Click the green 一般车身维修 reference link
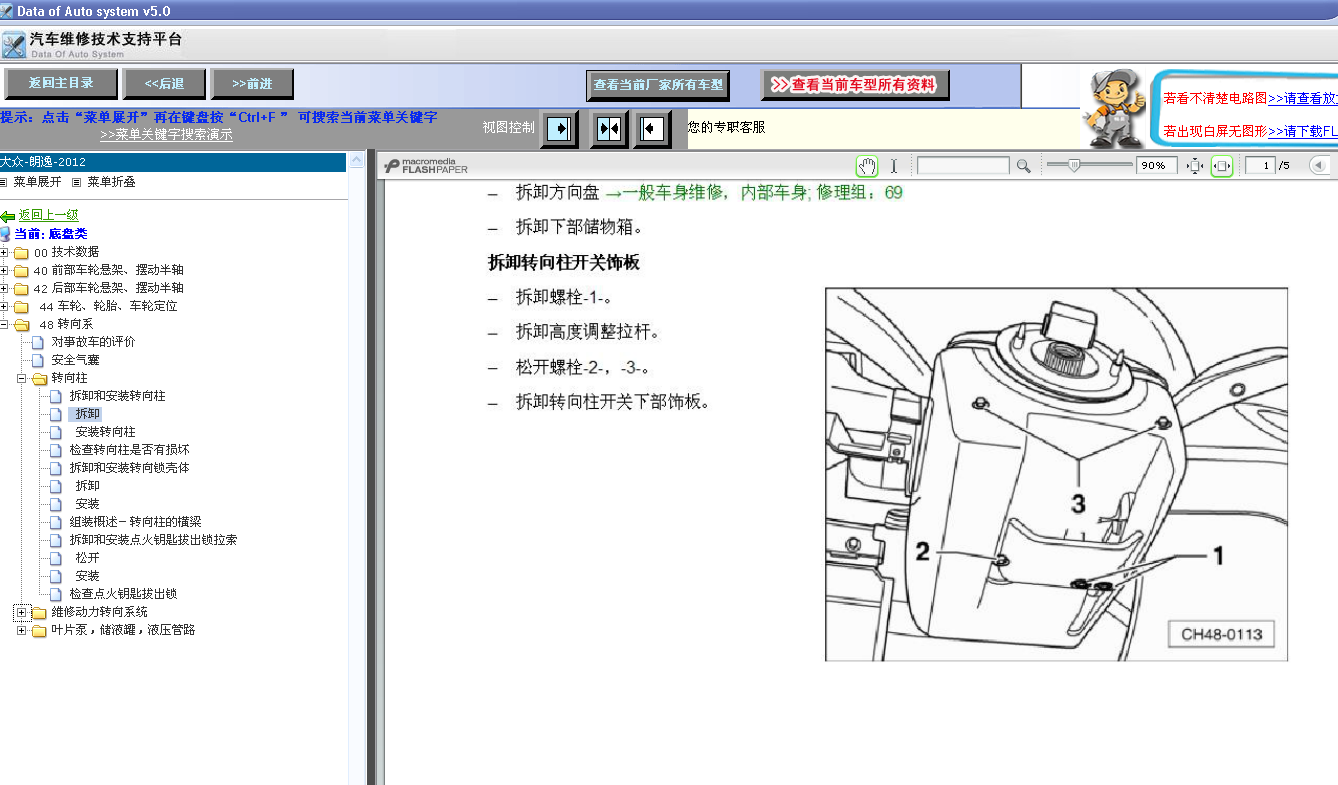 click(x=753, y=193)
